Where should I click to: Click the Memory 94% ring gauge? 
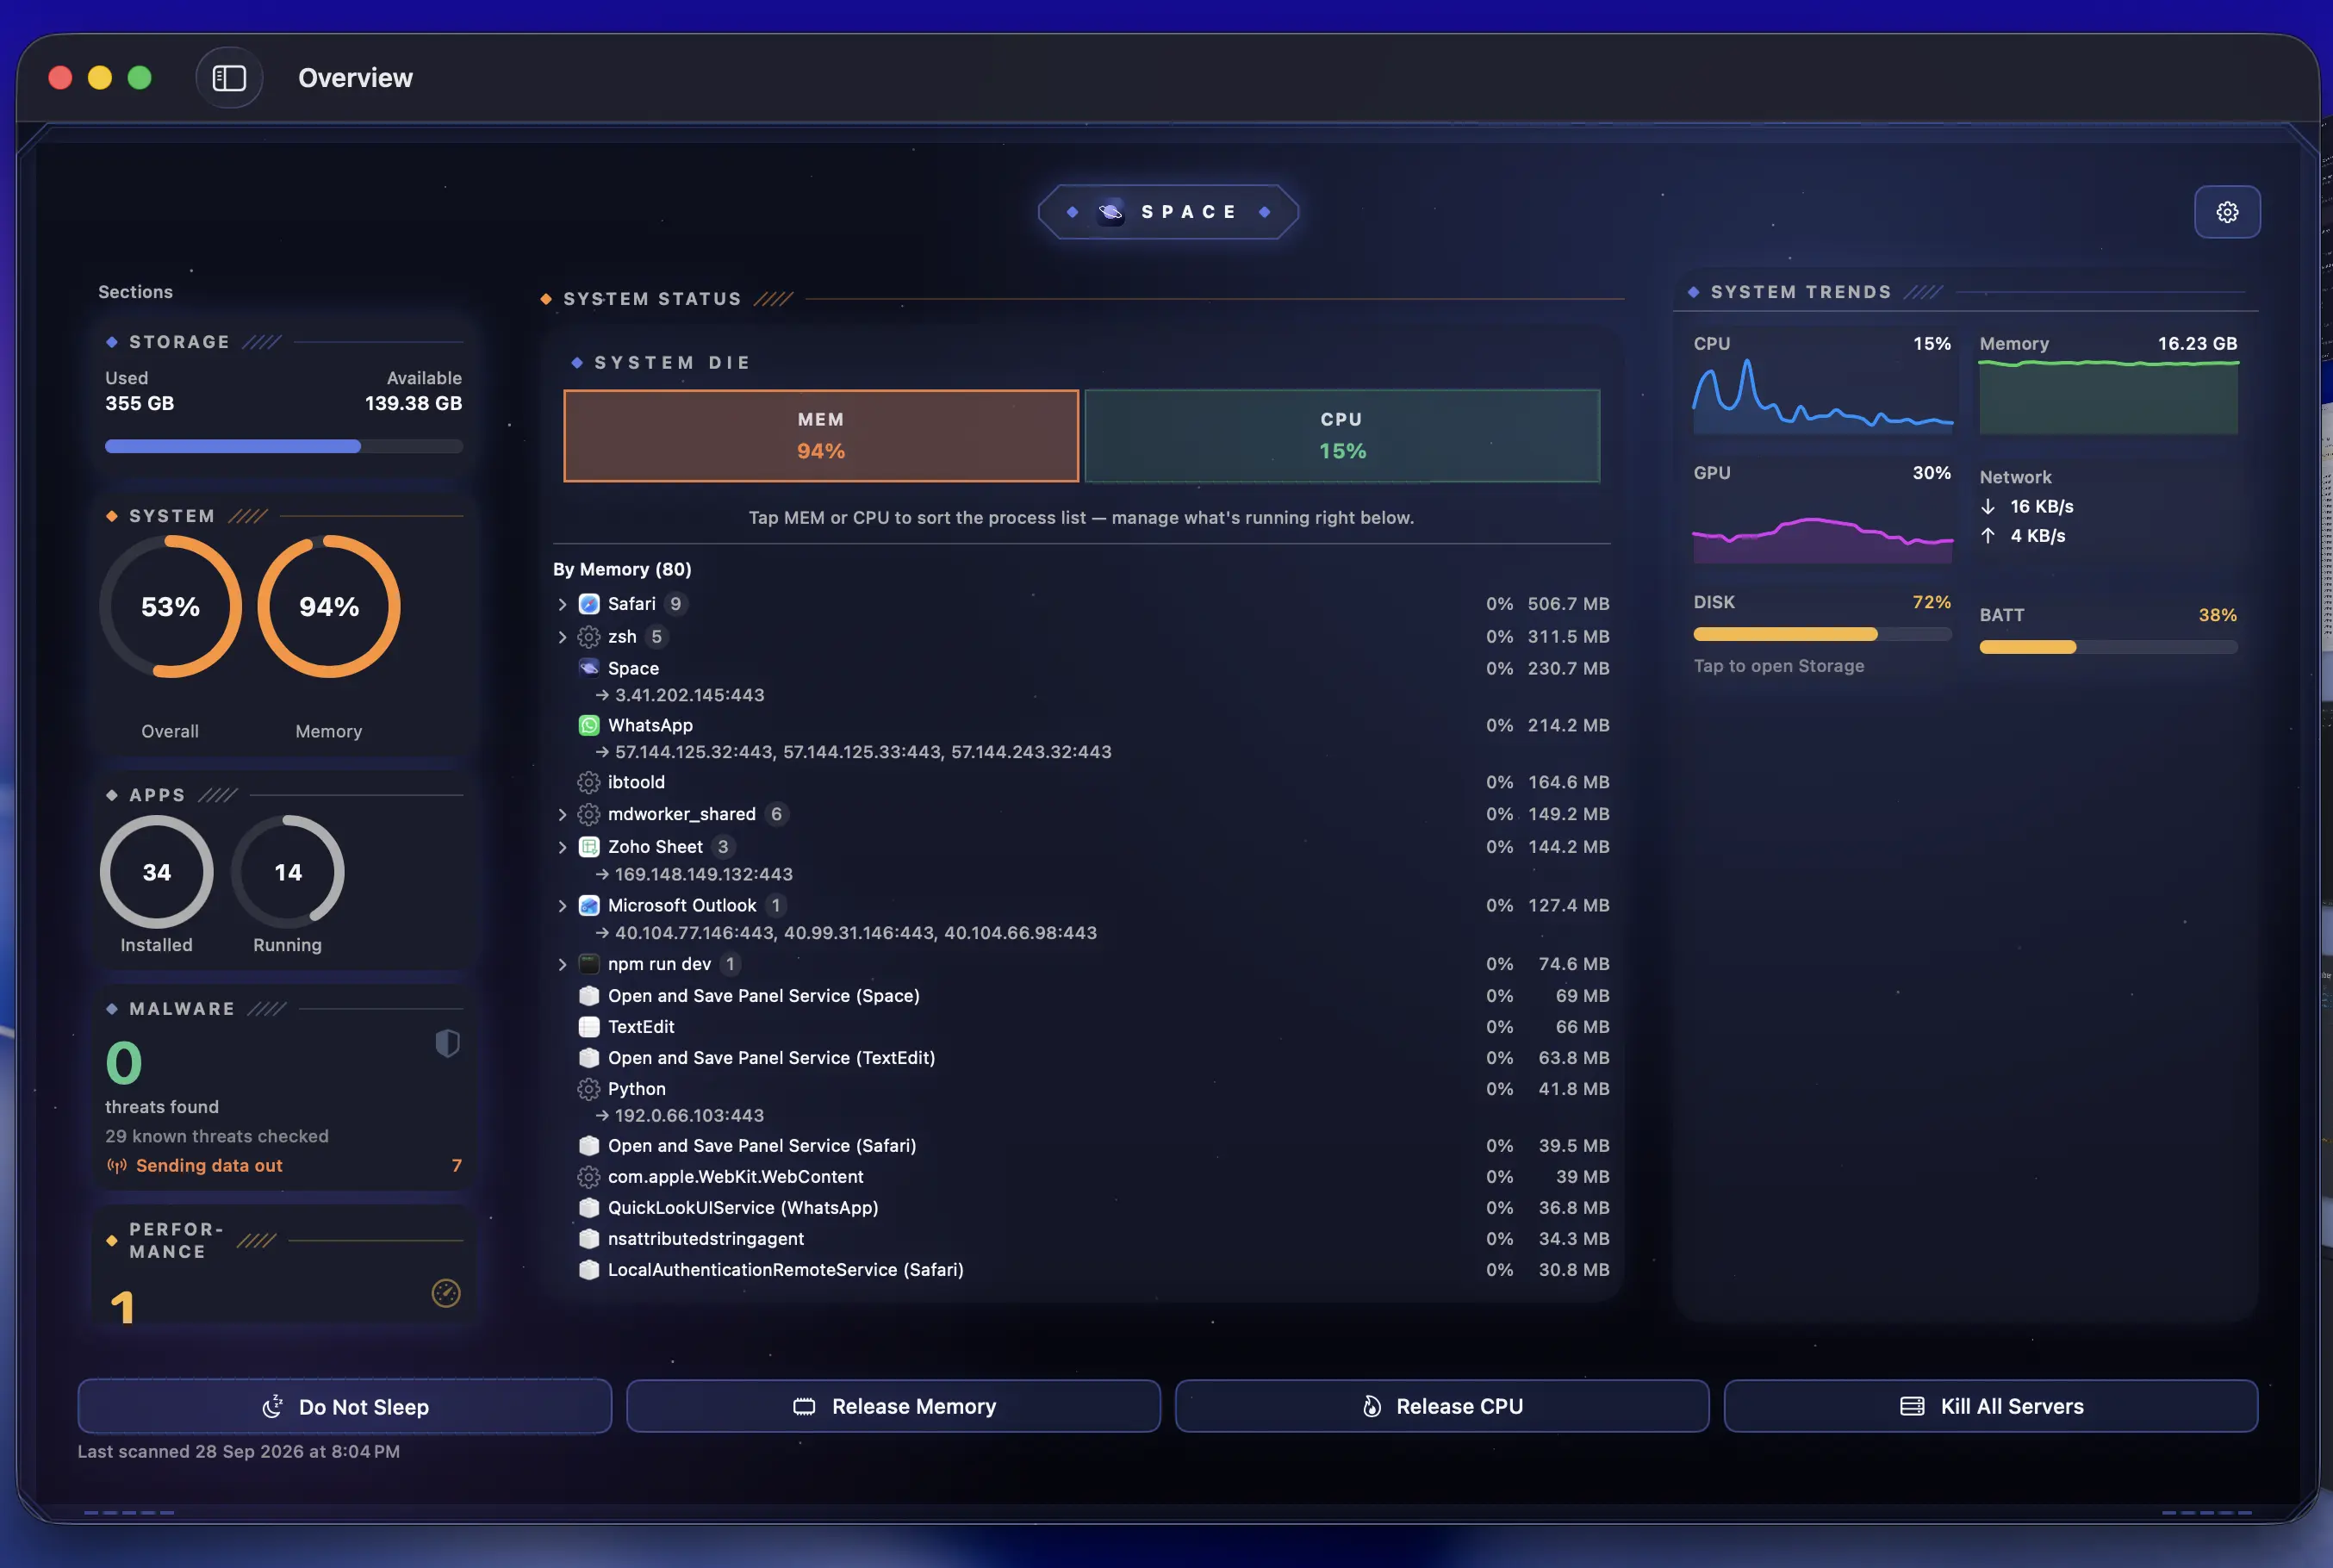coord(329,607)
